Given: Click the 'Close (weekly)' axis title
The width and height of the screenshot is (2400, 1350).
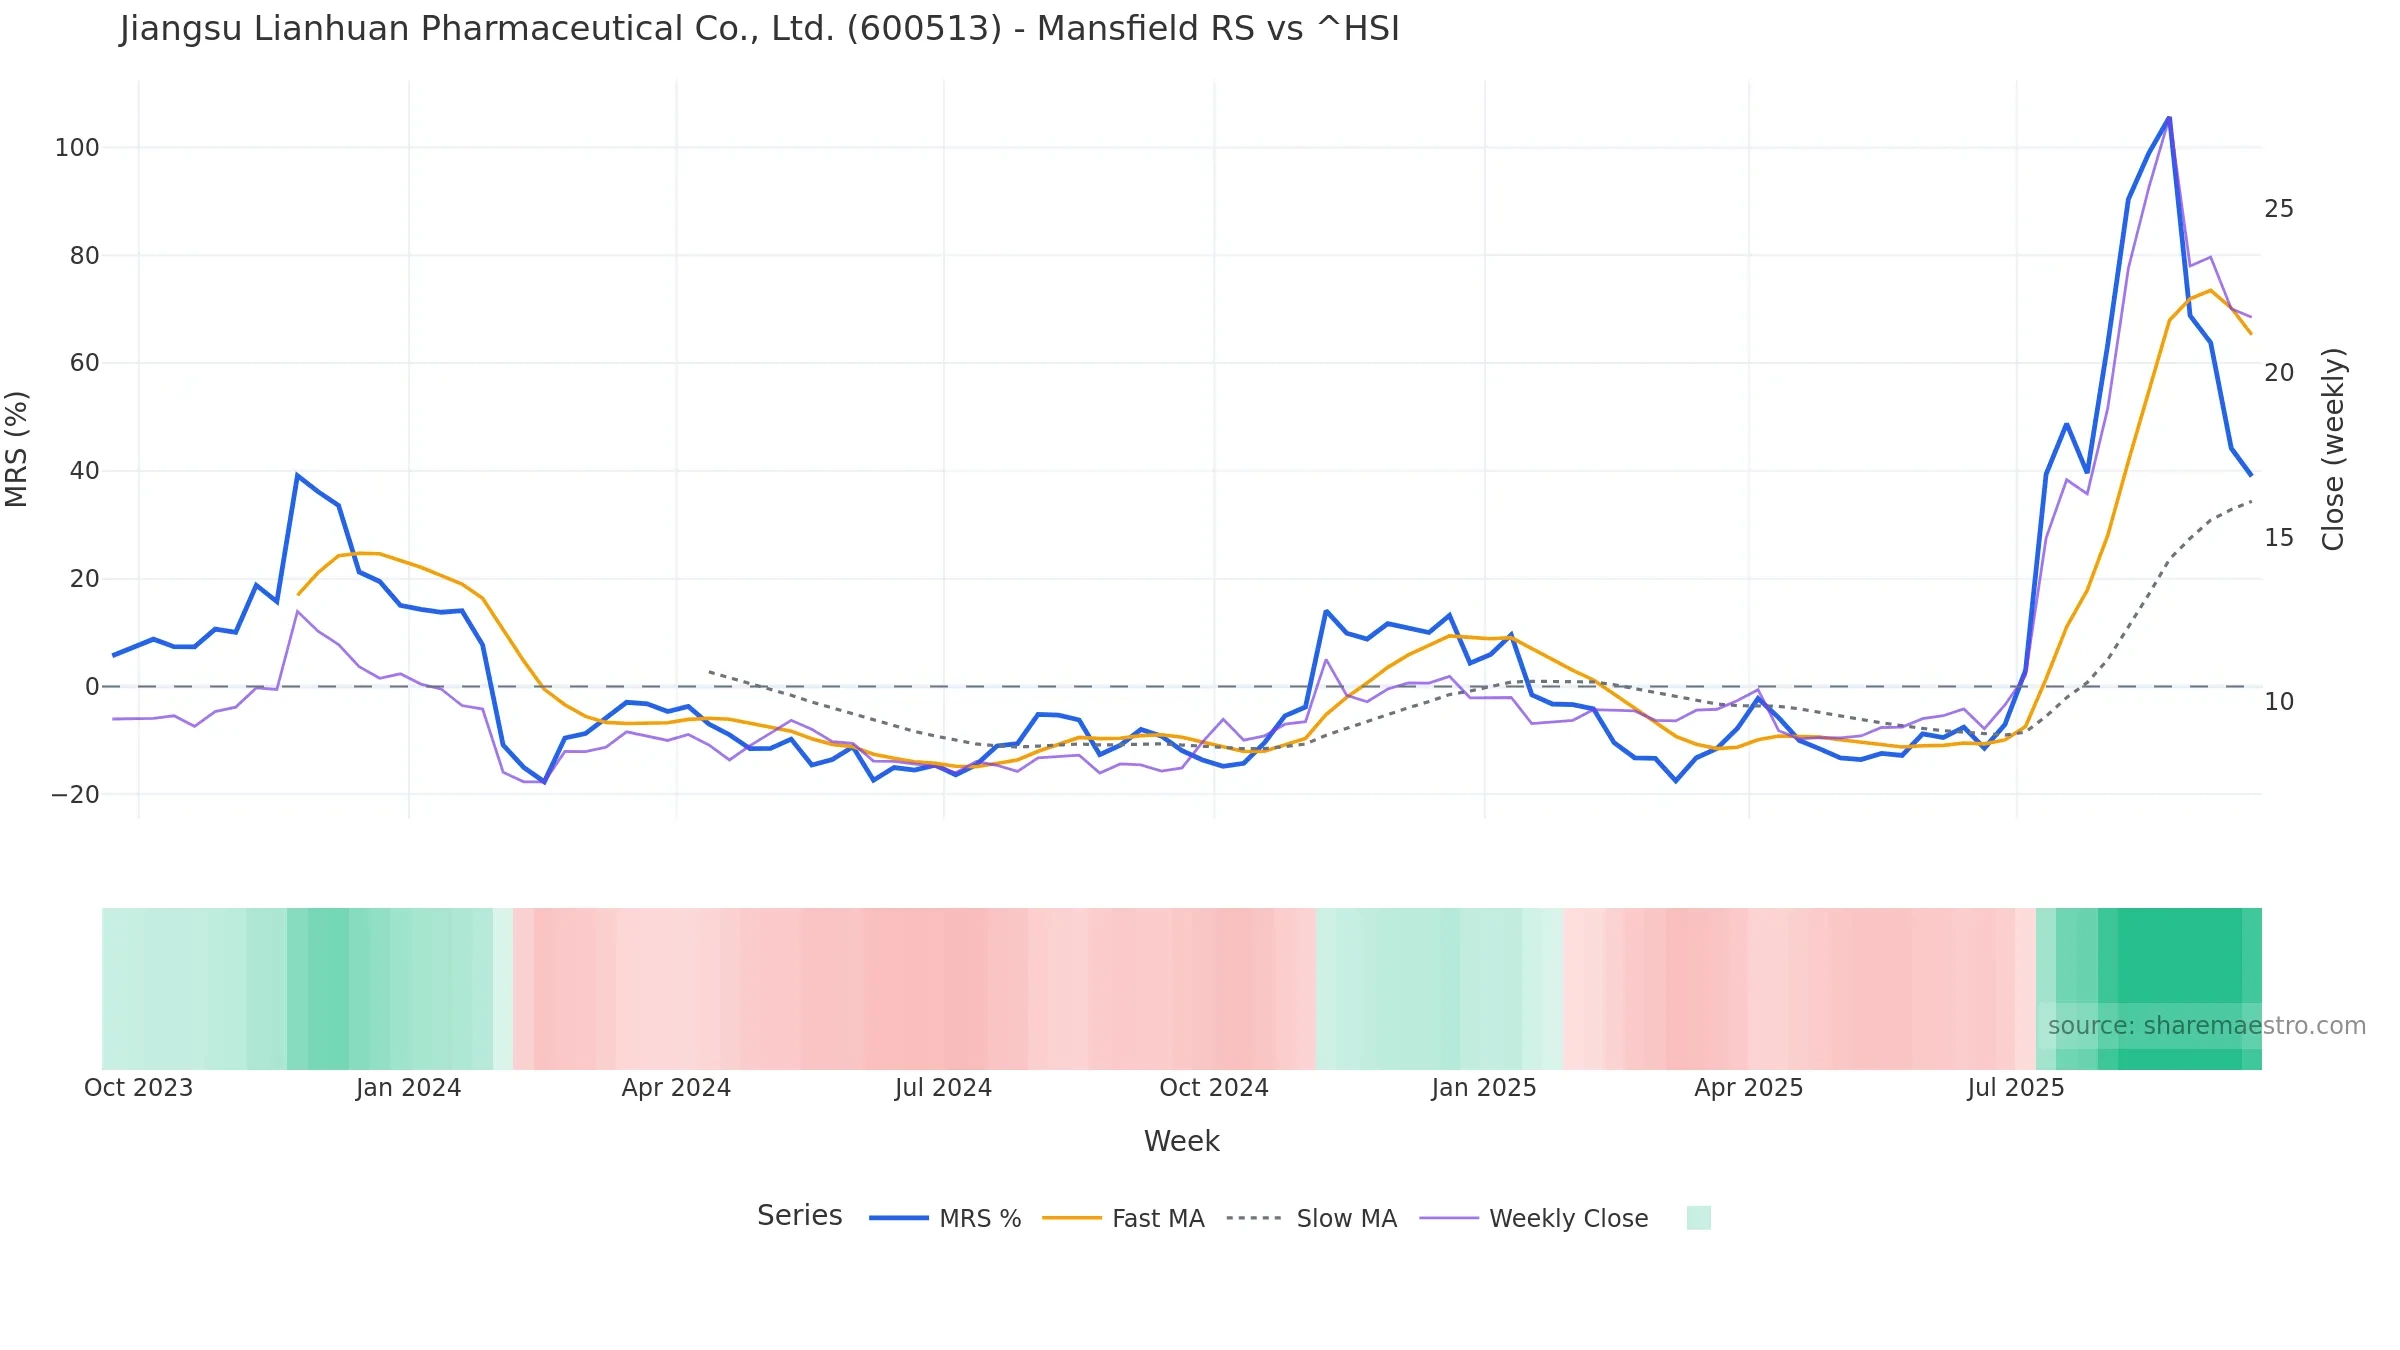Looking at the screenshot, I should [2333, 449].
